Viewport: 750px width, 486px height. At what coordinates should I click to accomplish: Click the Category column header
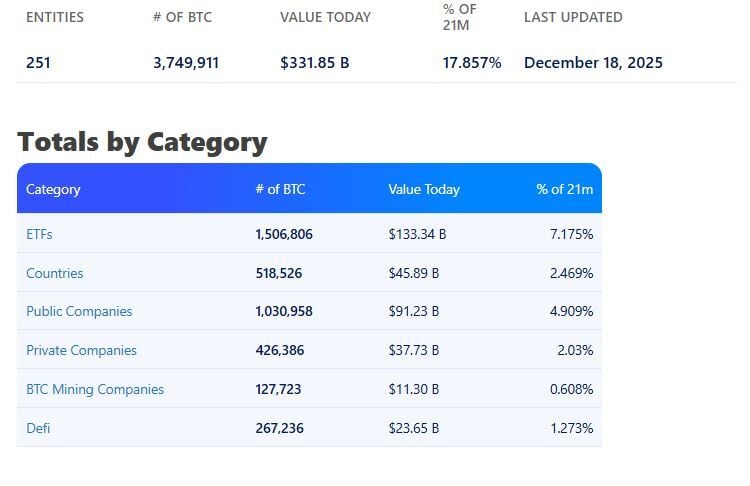(x=53, y=189)
